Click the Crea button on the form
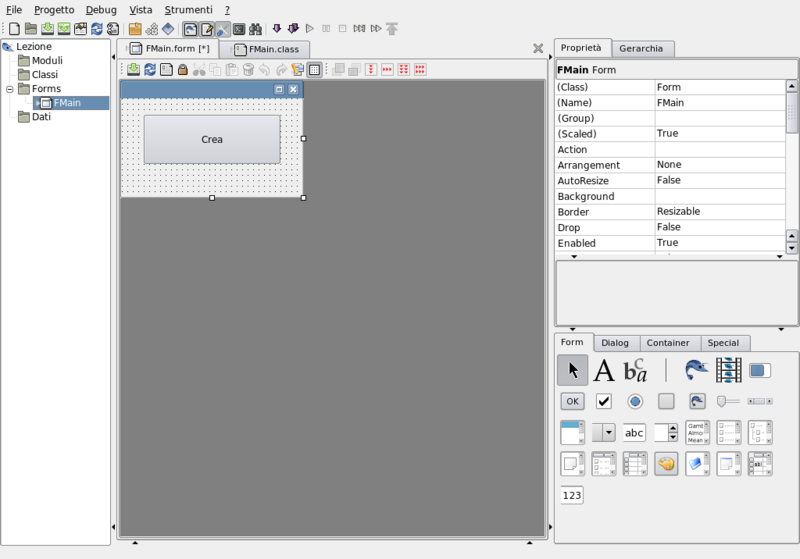 tap(212, 139)
